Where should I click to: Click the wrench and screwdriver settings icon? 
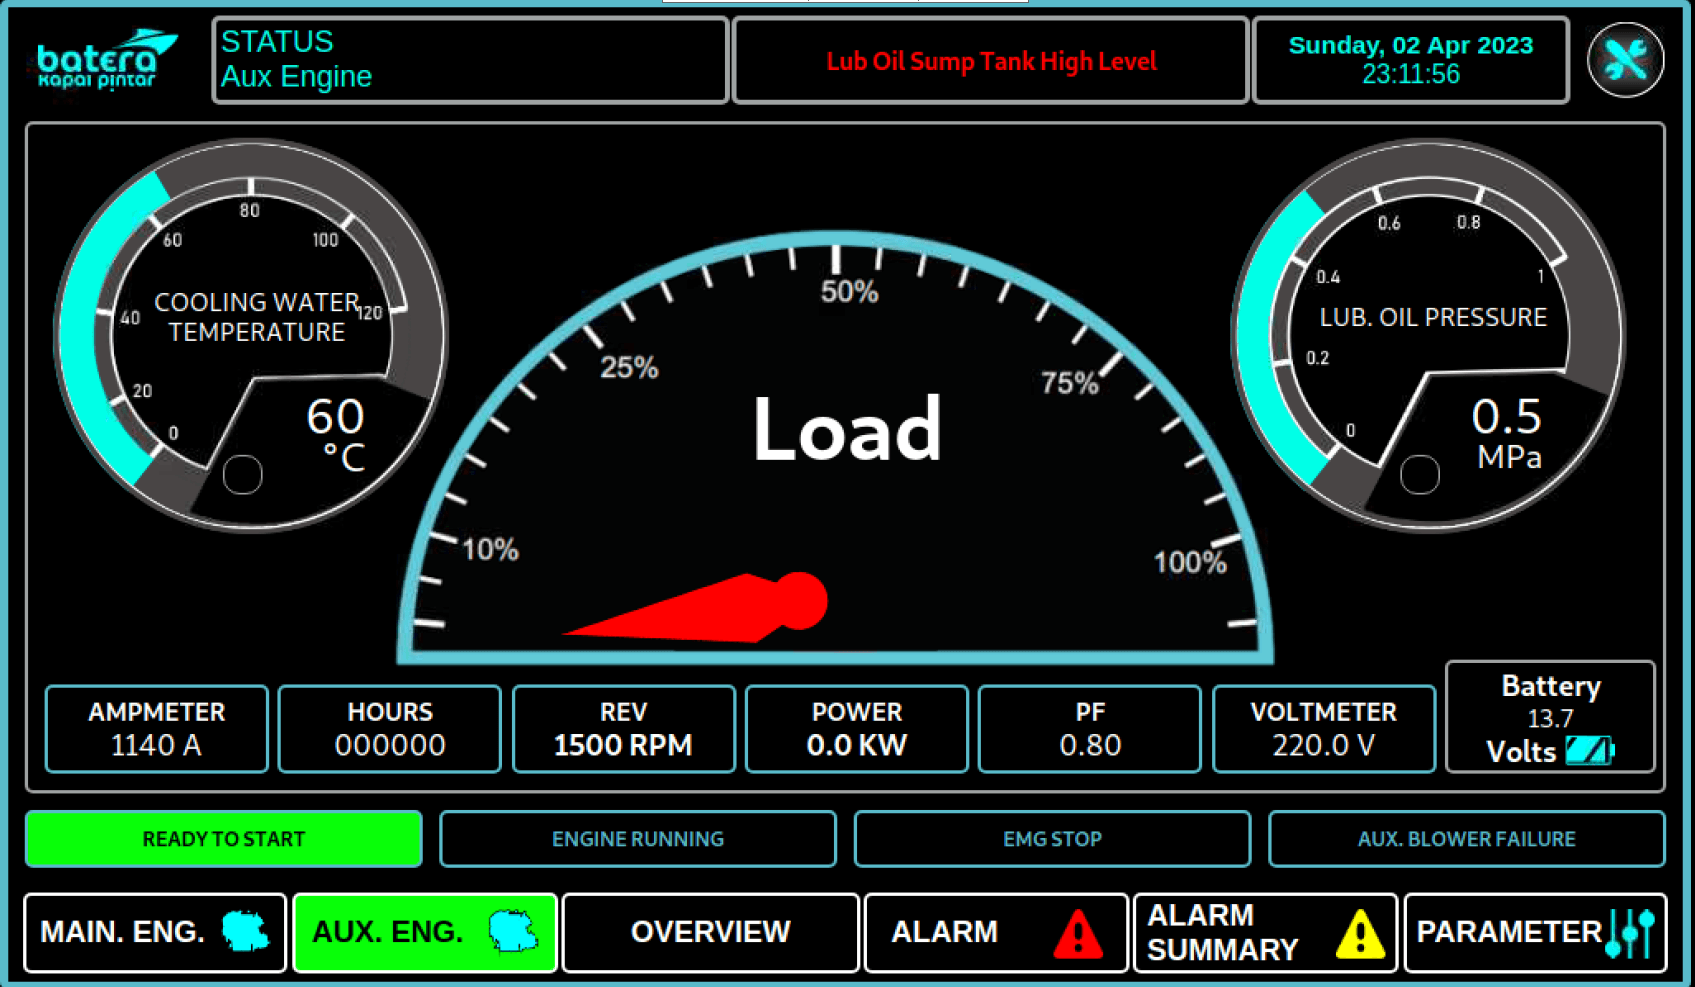coord(1625,60)
